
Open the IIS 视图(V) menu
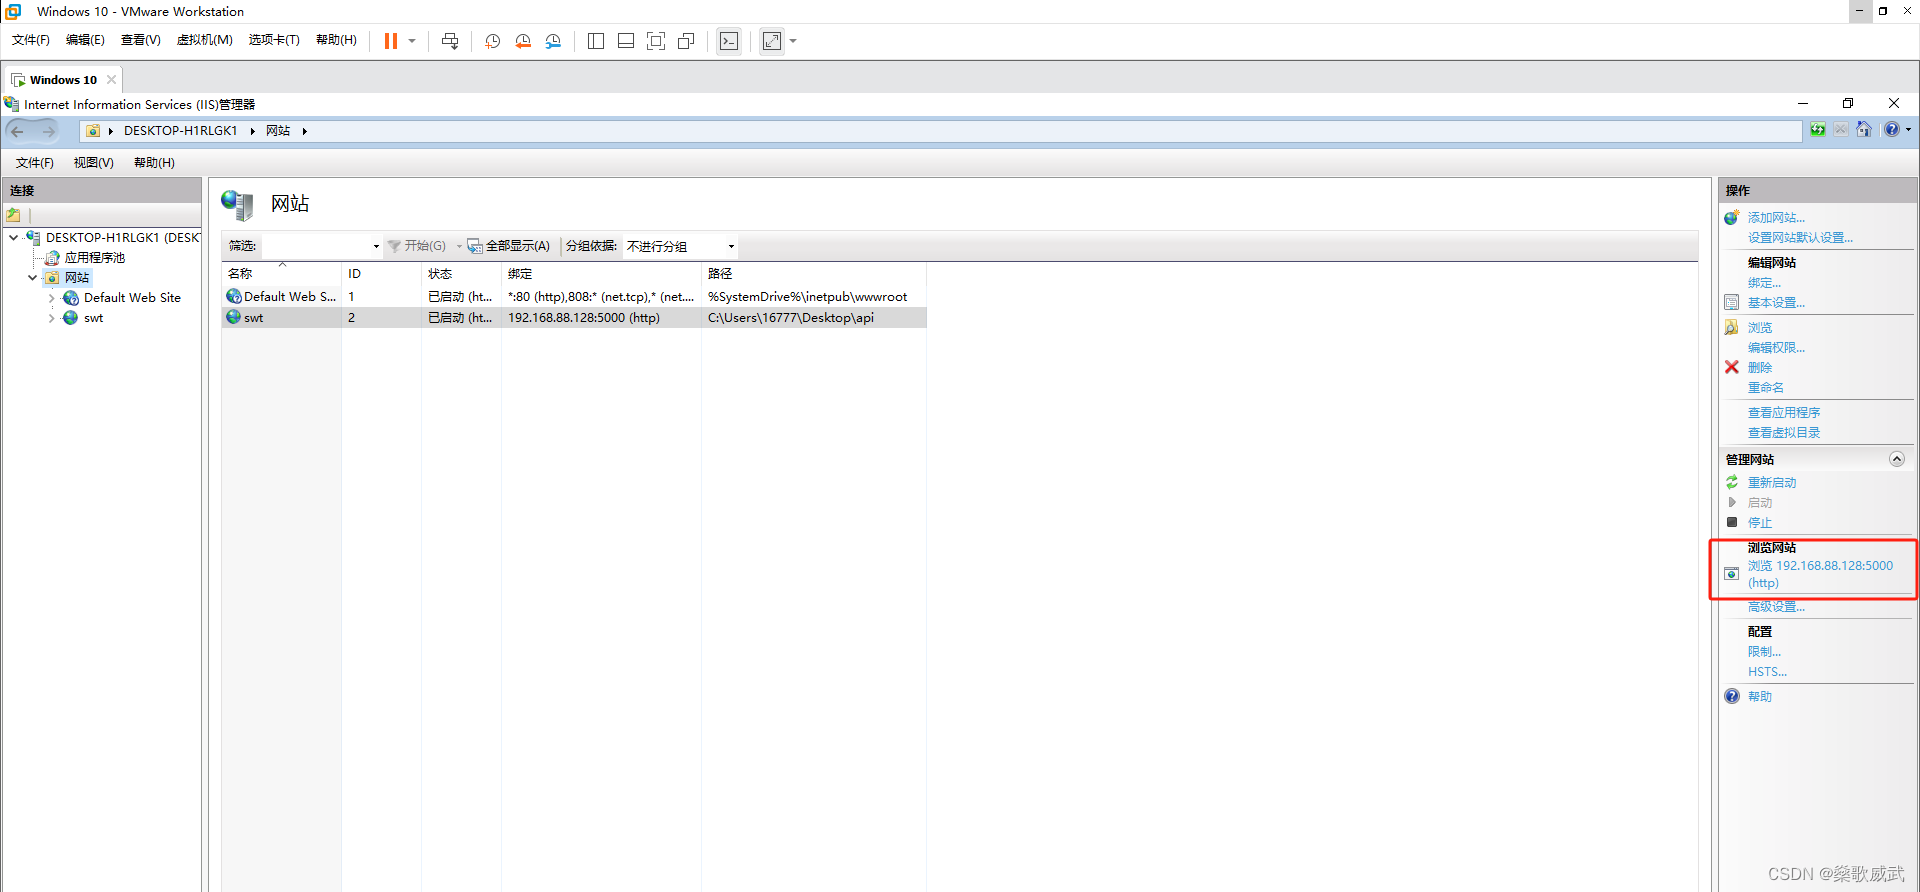click(94, 163)
